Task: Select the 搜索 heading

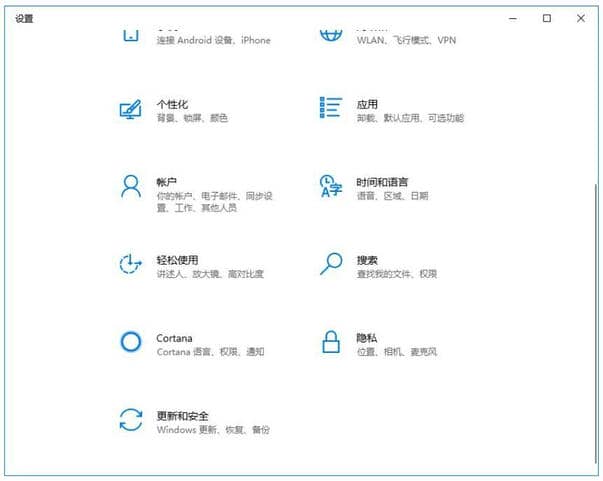Action: 367,260
